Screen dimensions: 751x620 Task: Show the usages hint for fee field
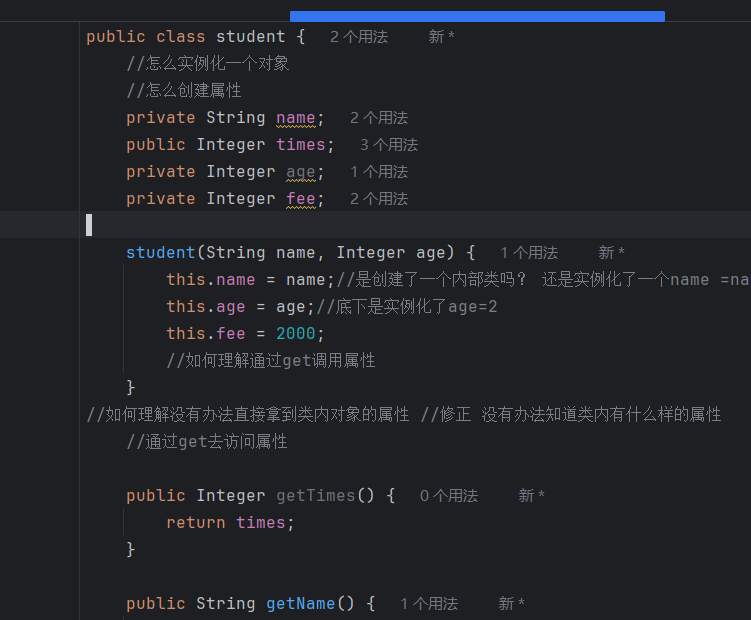point(379,199)
